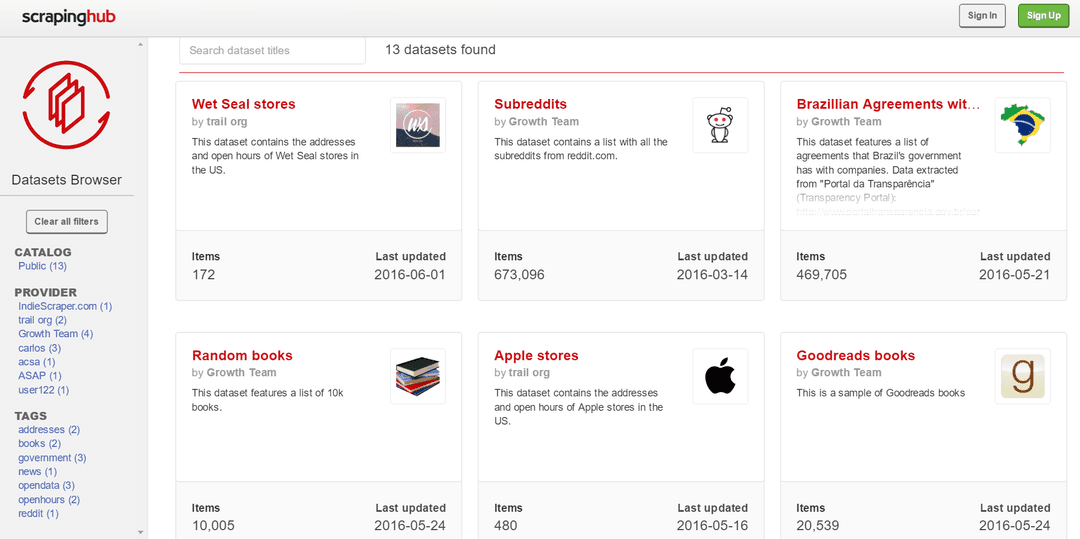Click the 20,539 items count
This screenshot has width=1080, height=539.
click(x=818, y=526)
